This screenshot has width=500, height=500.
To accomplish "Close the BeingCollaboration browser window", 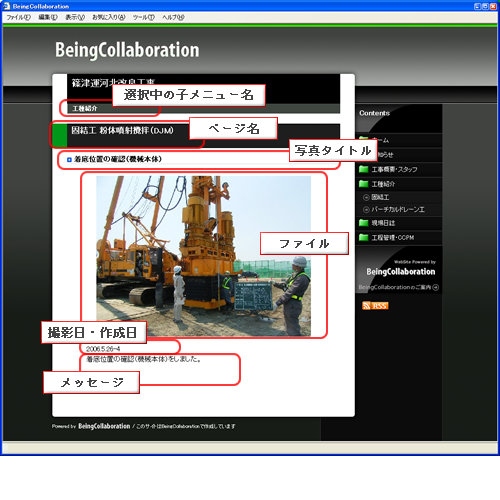I will 493,6.
